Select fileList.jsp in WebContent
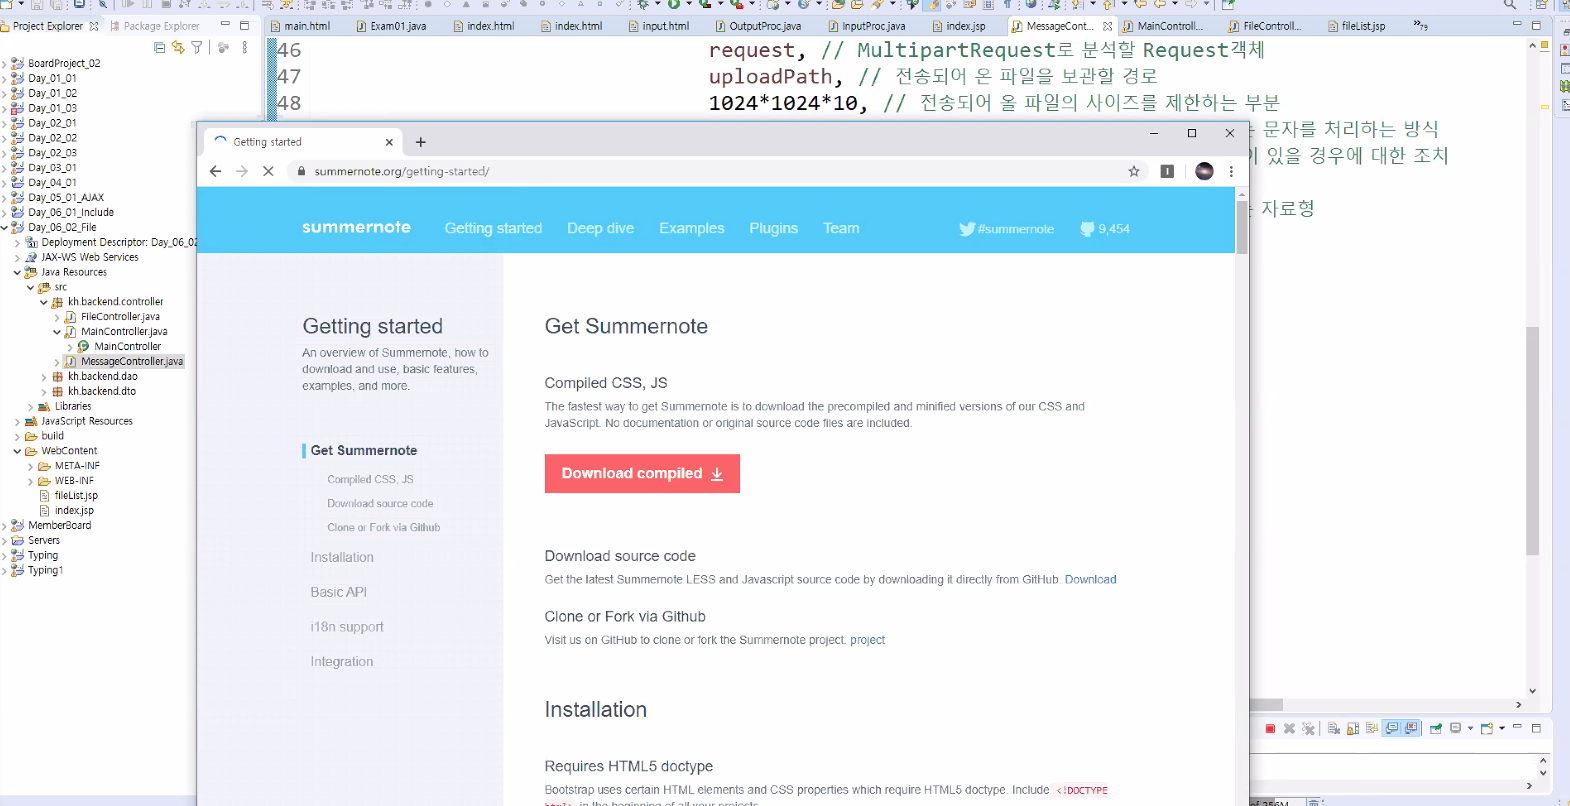The image size is (1570, 806). (76, 496)
